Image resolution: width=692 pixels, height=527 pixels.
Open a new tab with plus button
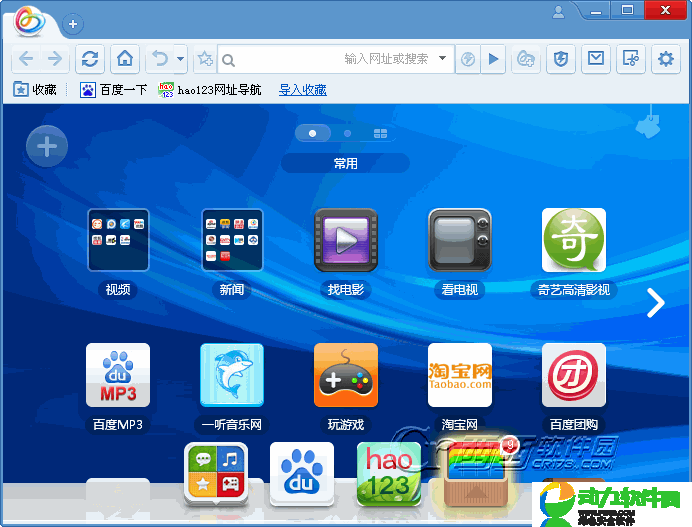point(73,24)
